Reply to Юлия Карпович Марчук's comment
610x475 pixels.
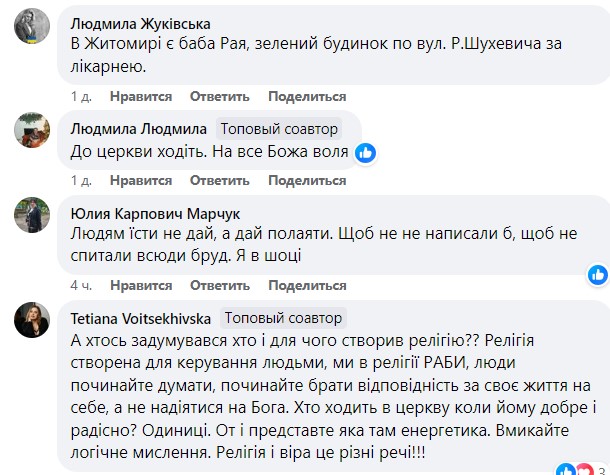pos(219,286)
